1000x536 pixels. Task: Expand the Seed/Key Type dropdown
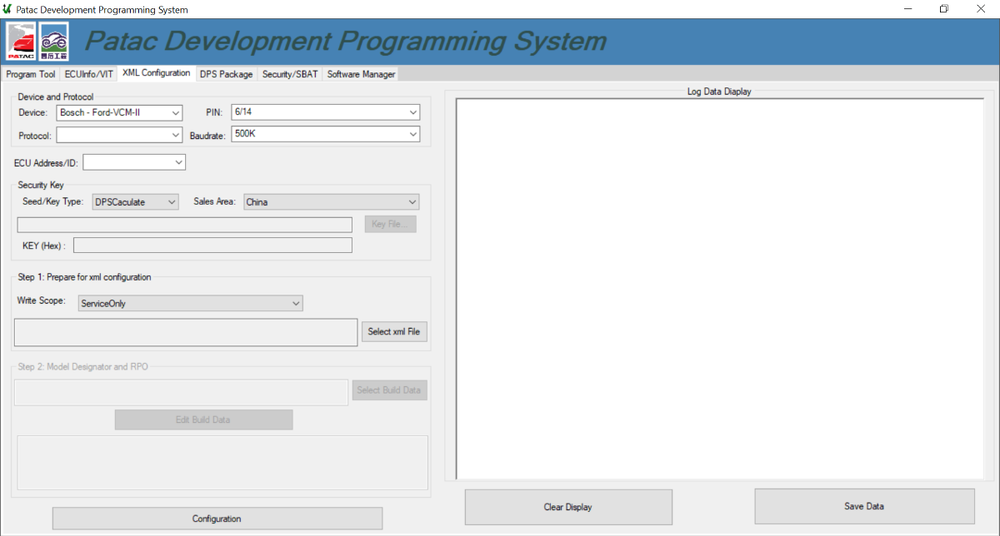click(x=135, y=202)
